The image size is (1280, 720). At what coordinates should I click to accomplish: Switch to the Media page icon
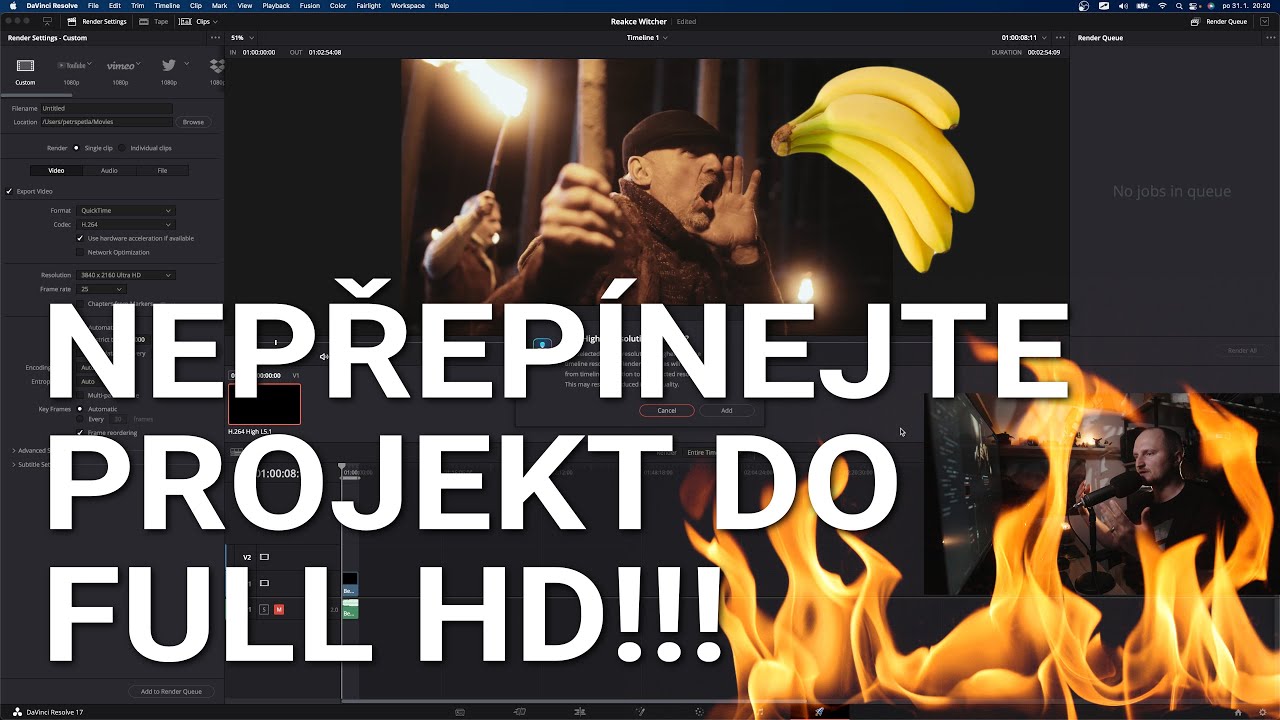(x=460, y=712)
